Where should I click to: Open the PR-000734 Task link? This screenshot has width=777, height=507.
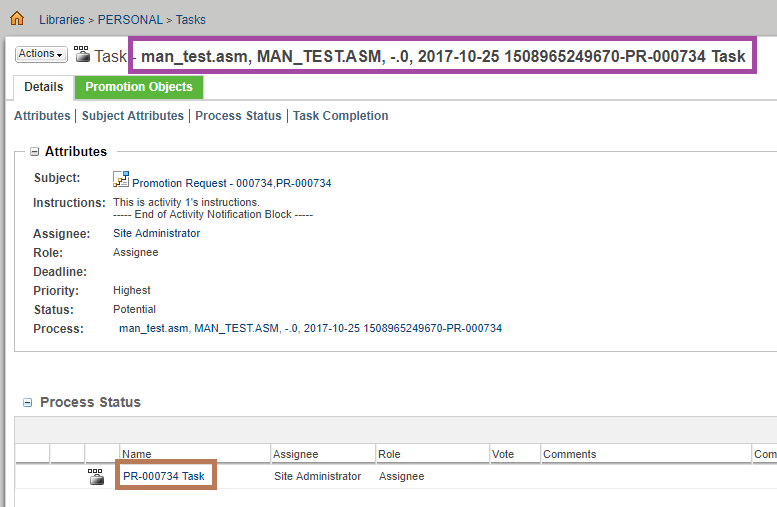tap(163, 477)
